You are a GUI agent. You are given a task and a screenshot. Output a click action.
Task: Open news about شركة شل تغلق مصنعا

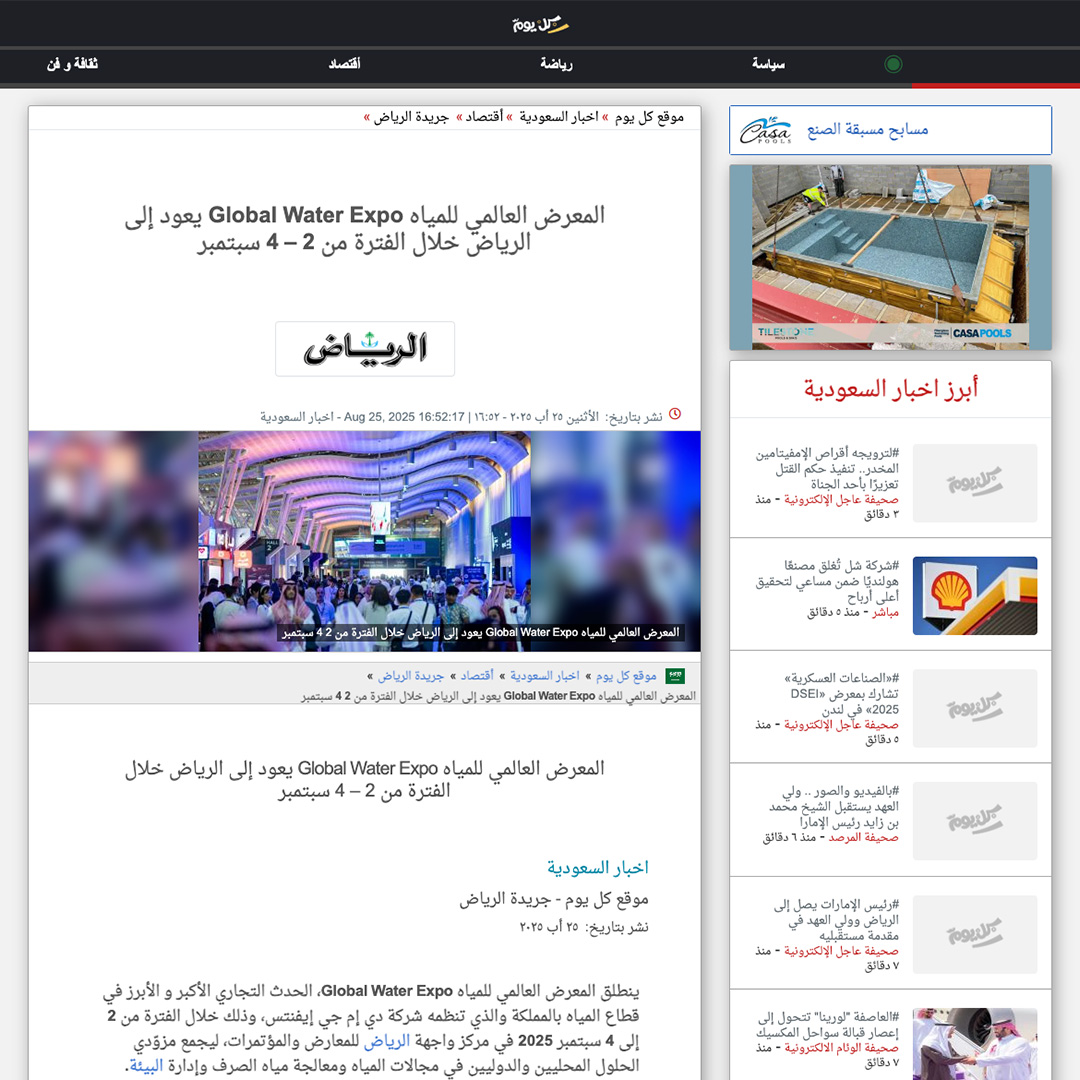pos(827,581)
